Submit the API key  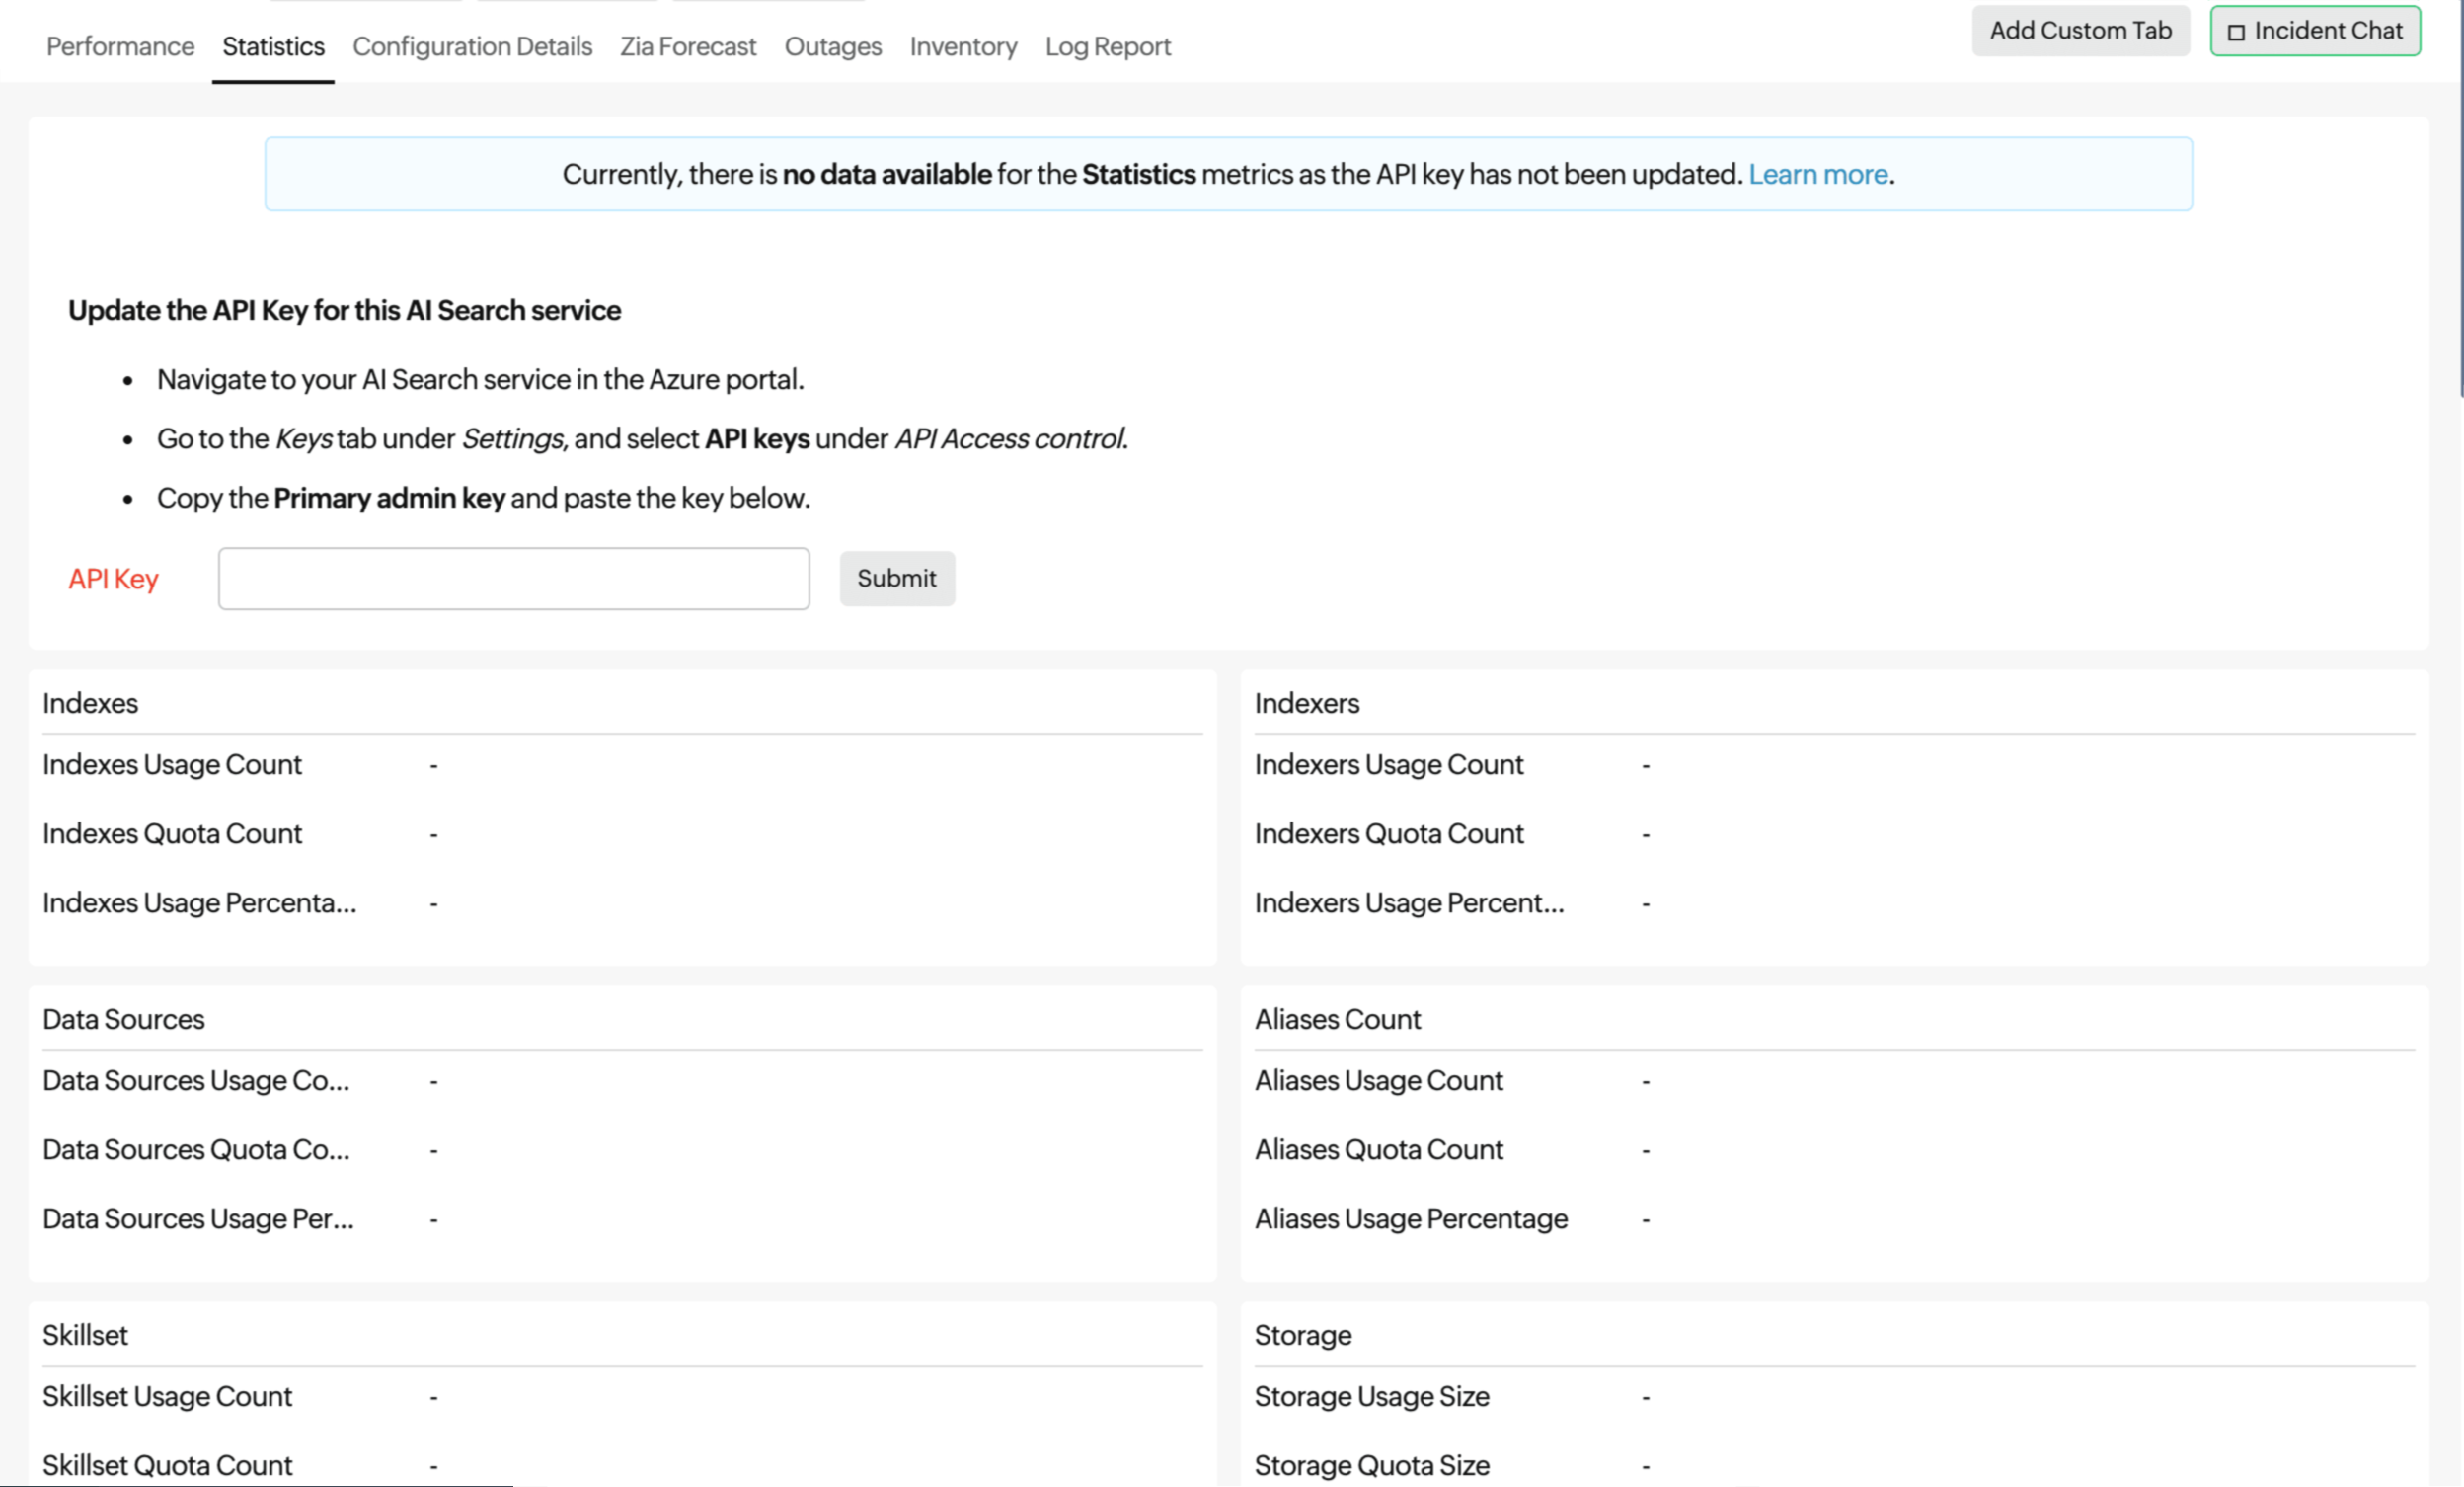897,578
